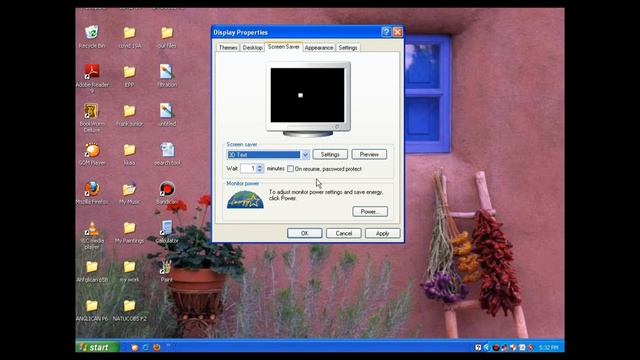
Task: Click the GOM Player quick launch icon
Action: click(x=134, y=347)
